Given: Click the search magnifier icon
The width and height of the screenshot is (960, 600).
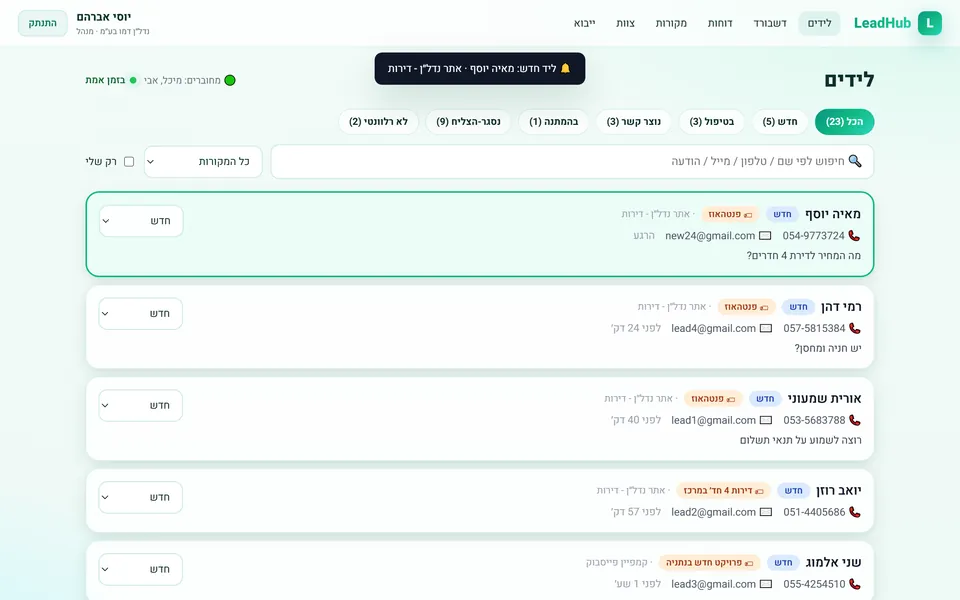Looking at the screenshot, I should (855, 161).
